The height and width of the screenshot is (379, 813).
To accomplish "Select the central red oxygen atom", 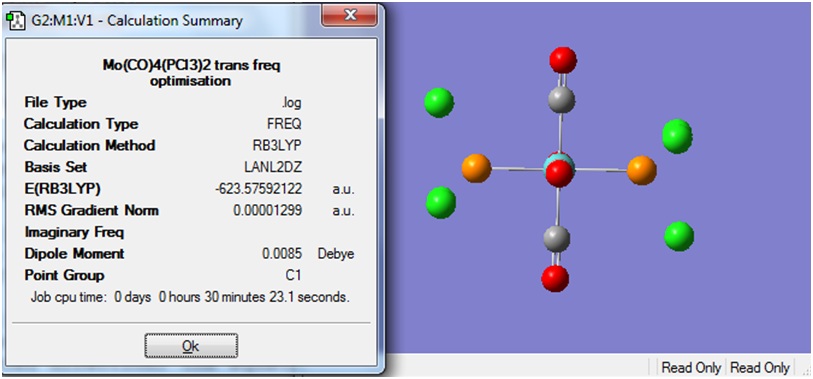I will [559, 173].
